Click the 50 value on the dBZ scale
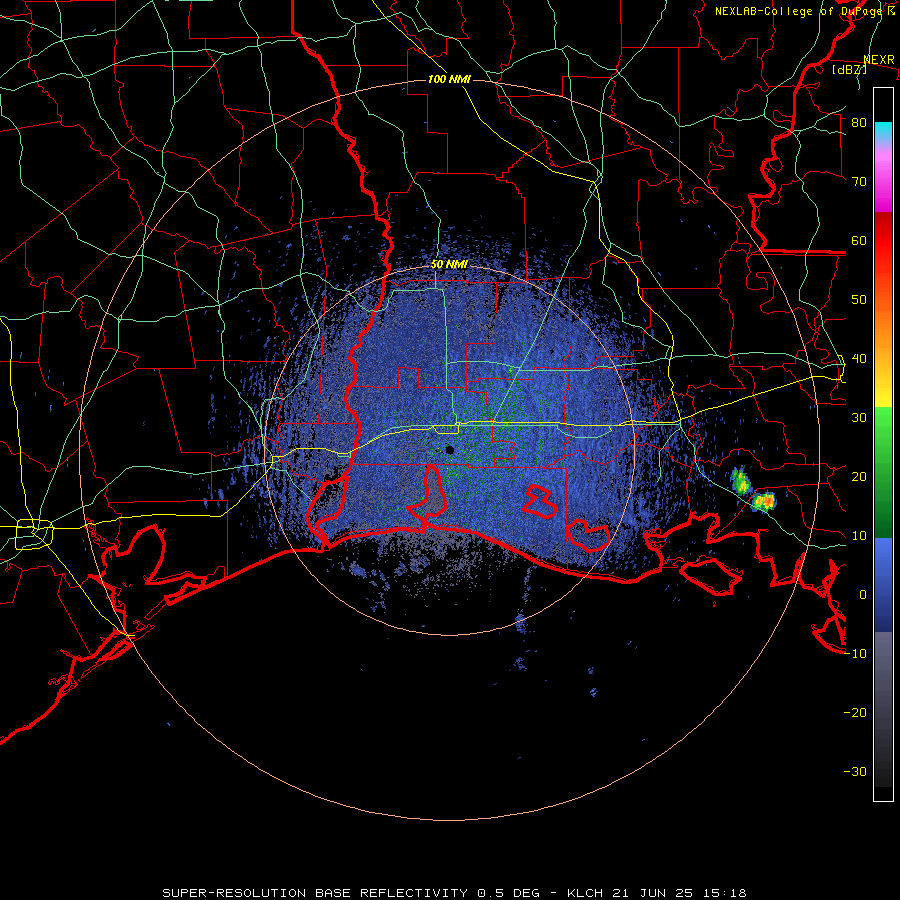This screenshot has height=900, width=900. coord(859,300)
